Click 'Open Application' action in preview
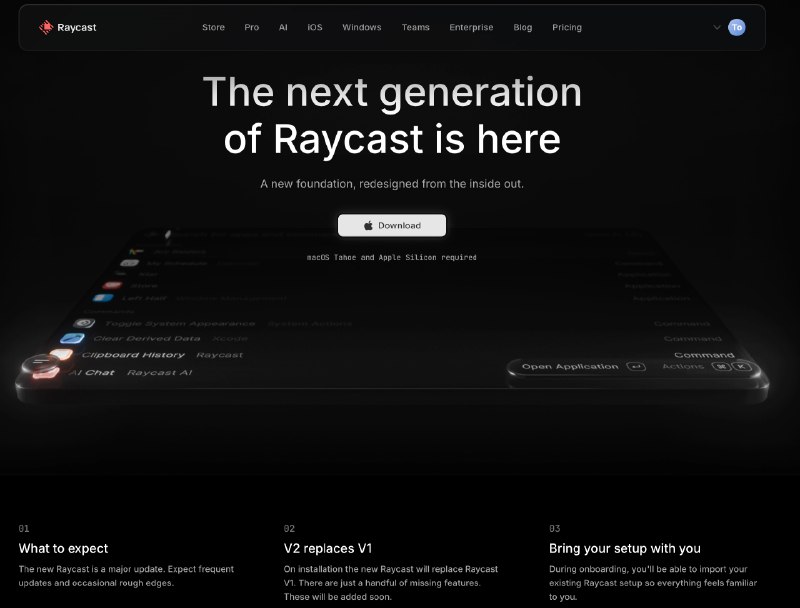The width and height of the screenshot is (800, 608). (x=570, y=366)
